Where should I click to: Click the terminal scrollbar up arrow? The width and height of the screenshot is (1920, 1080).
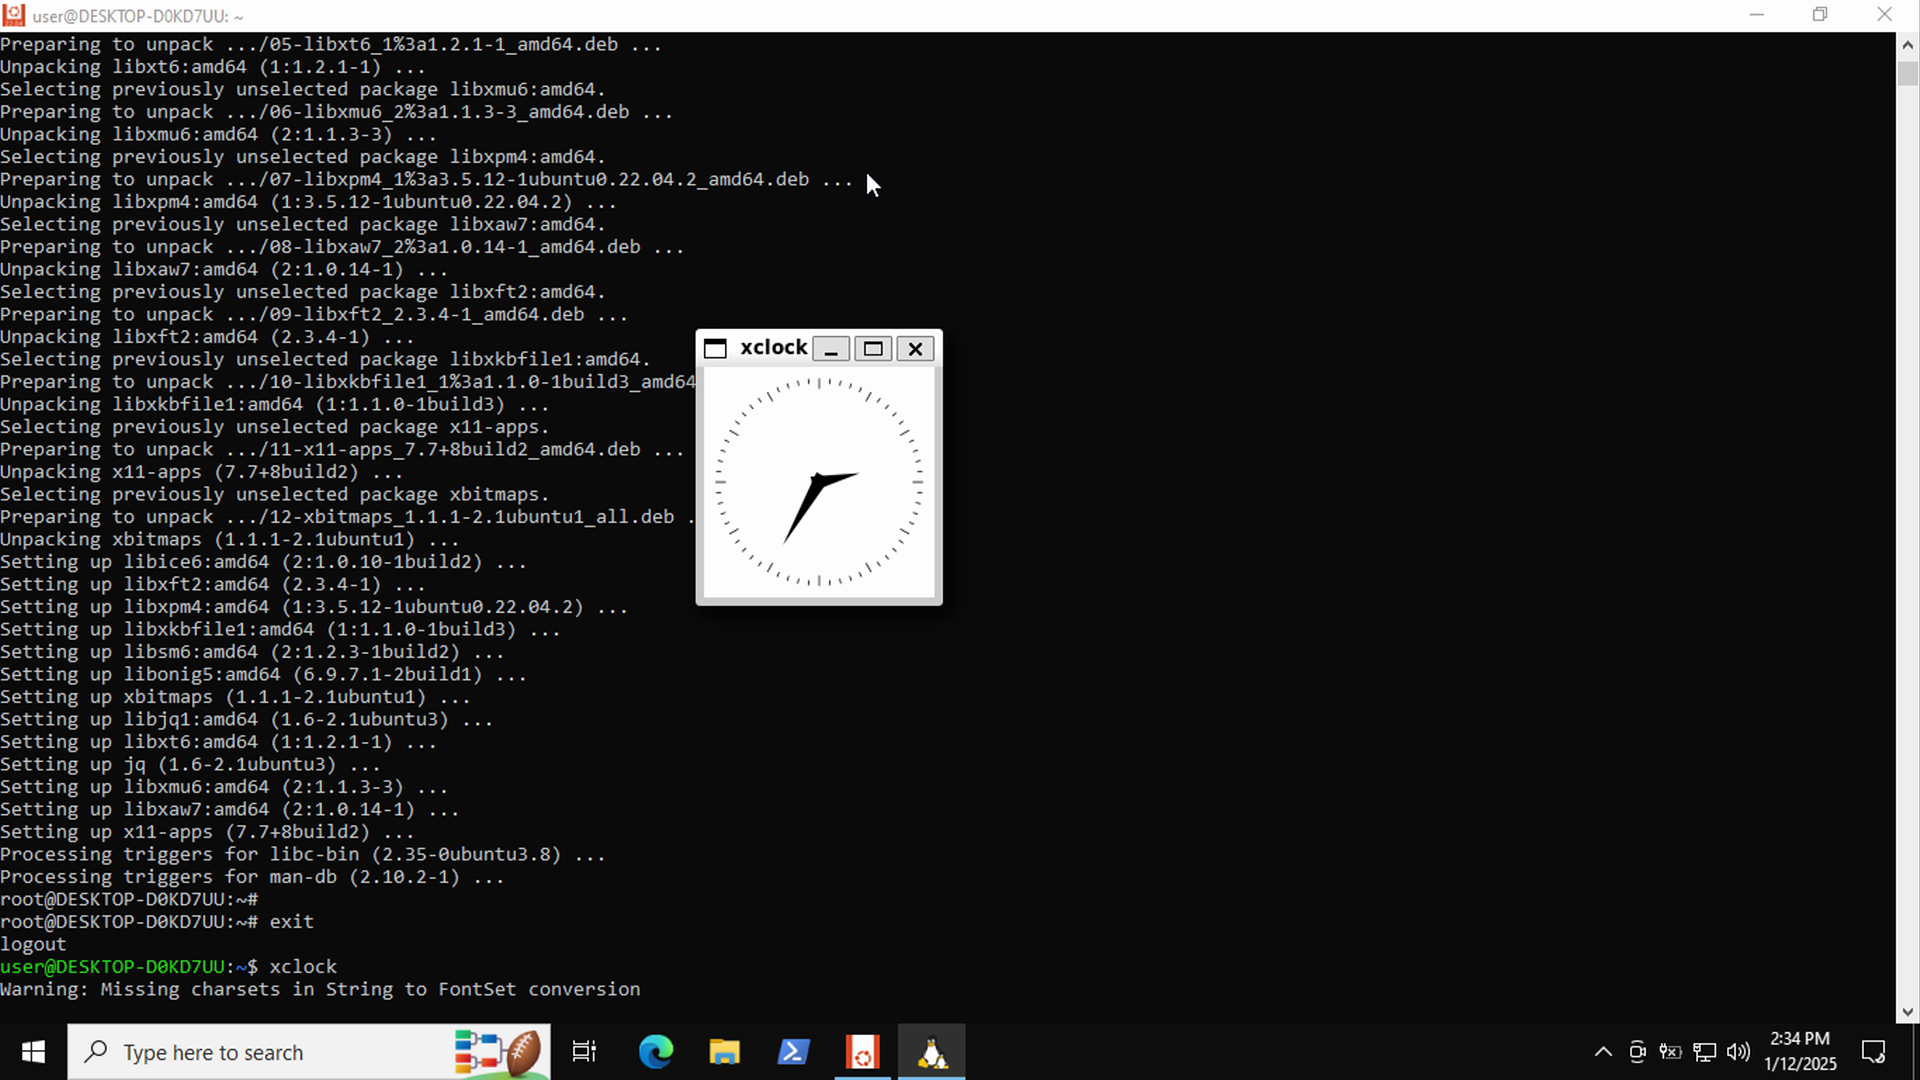[x=1907, y=45]
